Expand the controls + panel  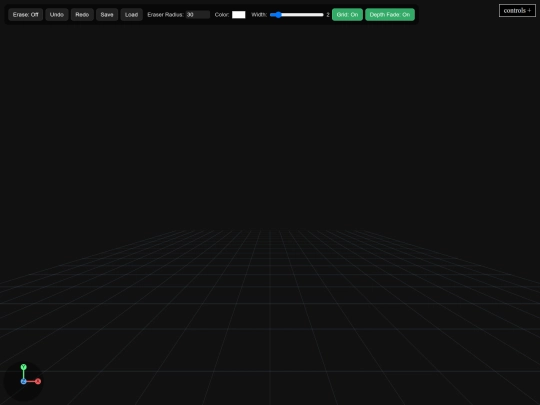click(x=517, y=11)
